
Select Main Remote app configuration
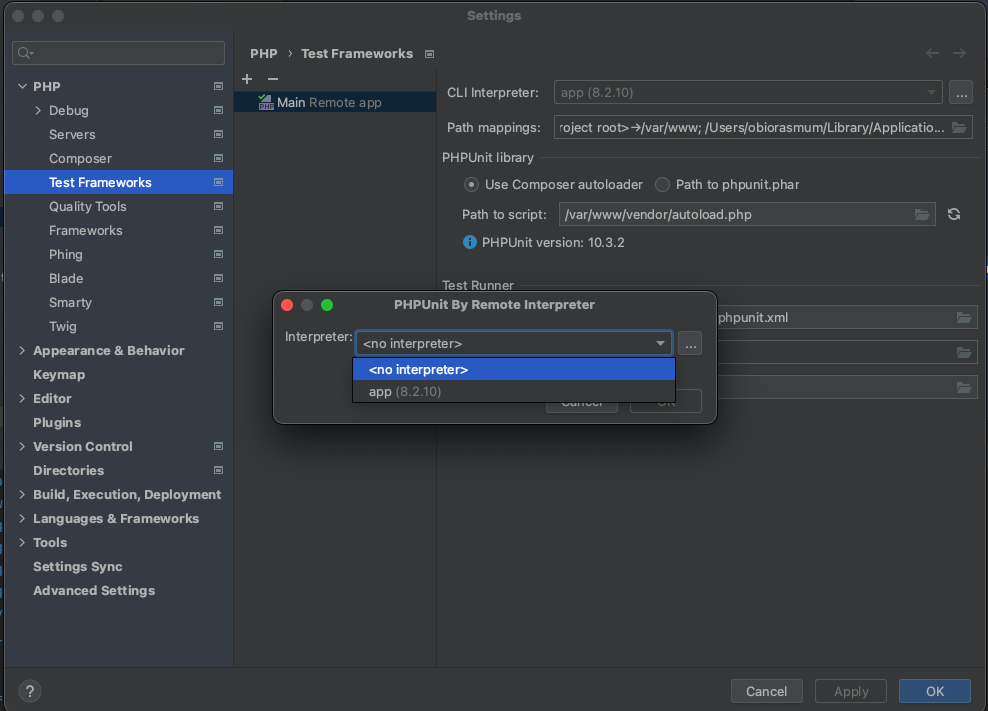335,102
